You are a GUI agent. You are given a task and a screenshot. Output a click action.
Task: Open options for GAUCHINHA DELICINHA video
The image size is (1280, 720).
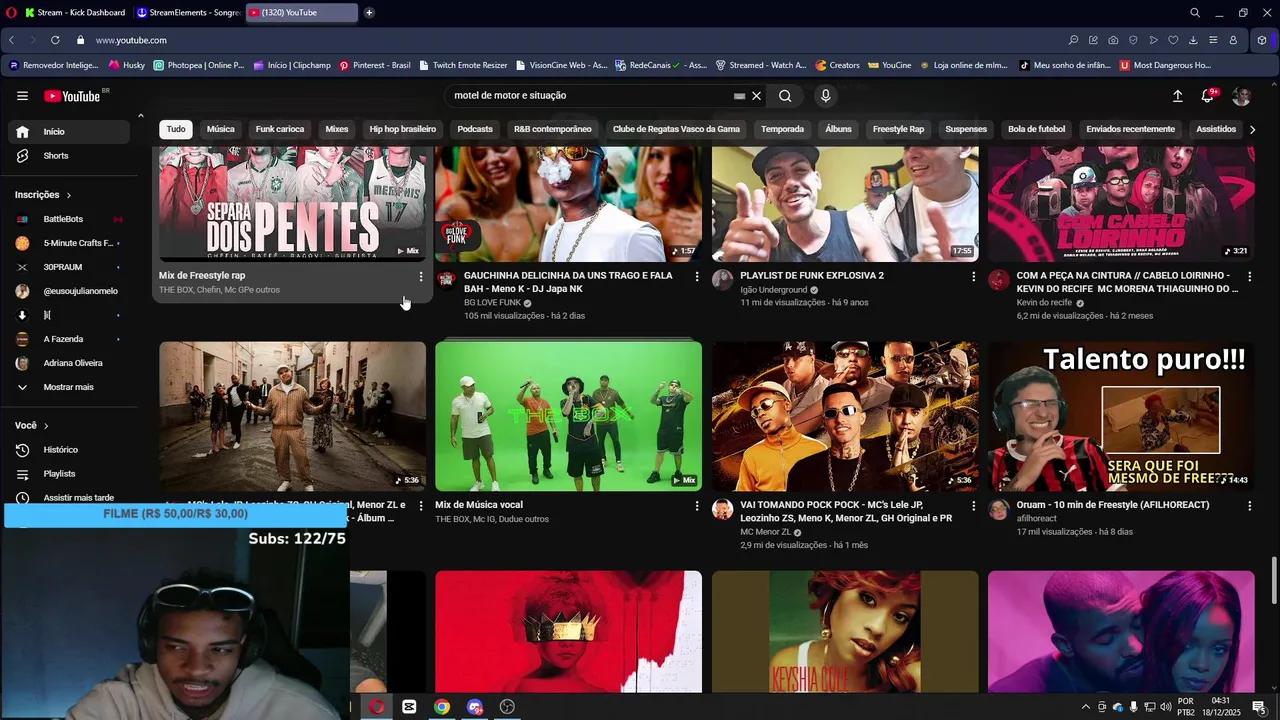(x=697, y=276)
